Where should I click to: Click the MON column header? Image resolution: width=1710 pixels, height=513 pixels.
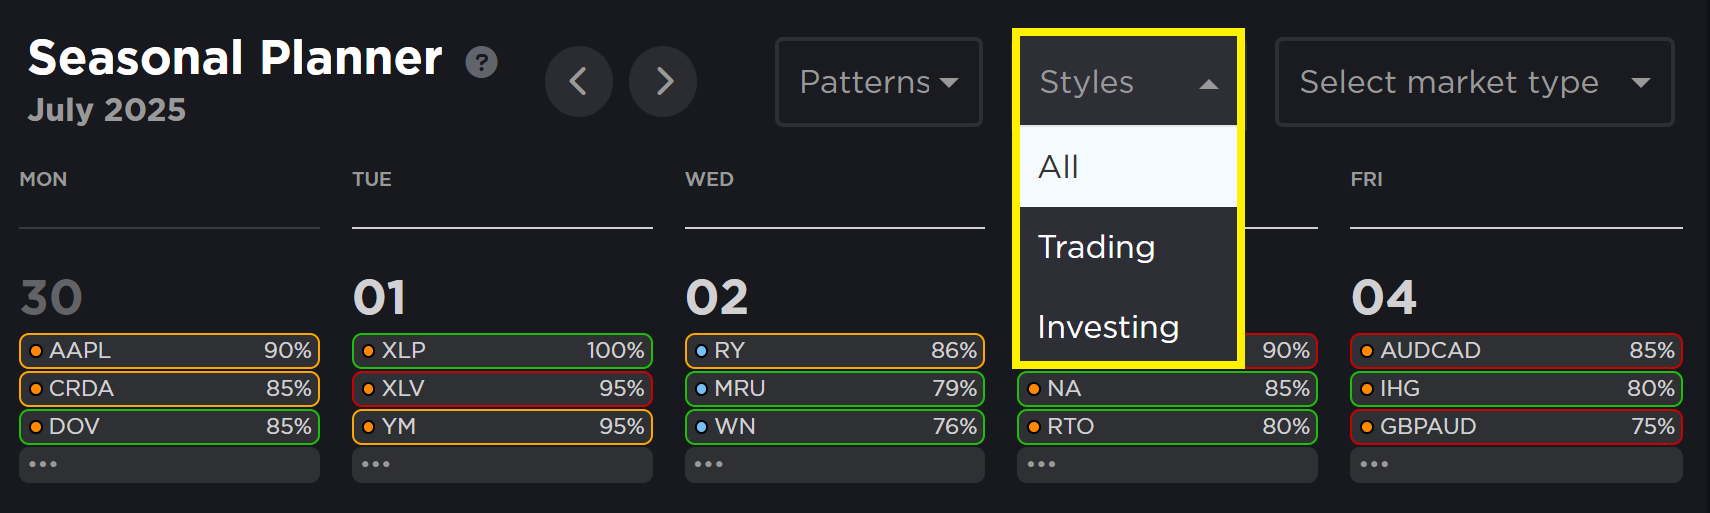click(44, 180)
